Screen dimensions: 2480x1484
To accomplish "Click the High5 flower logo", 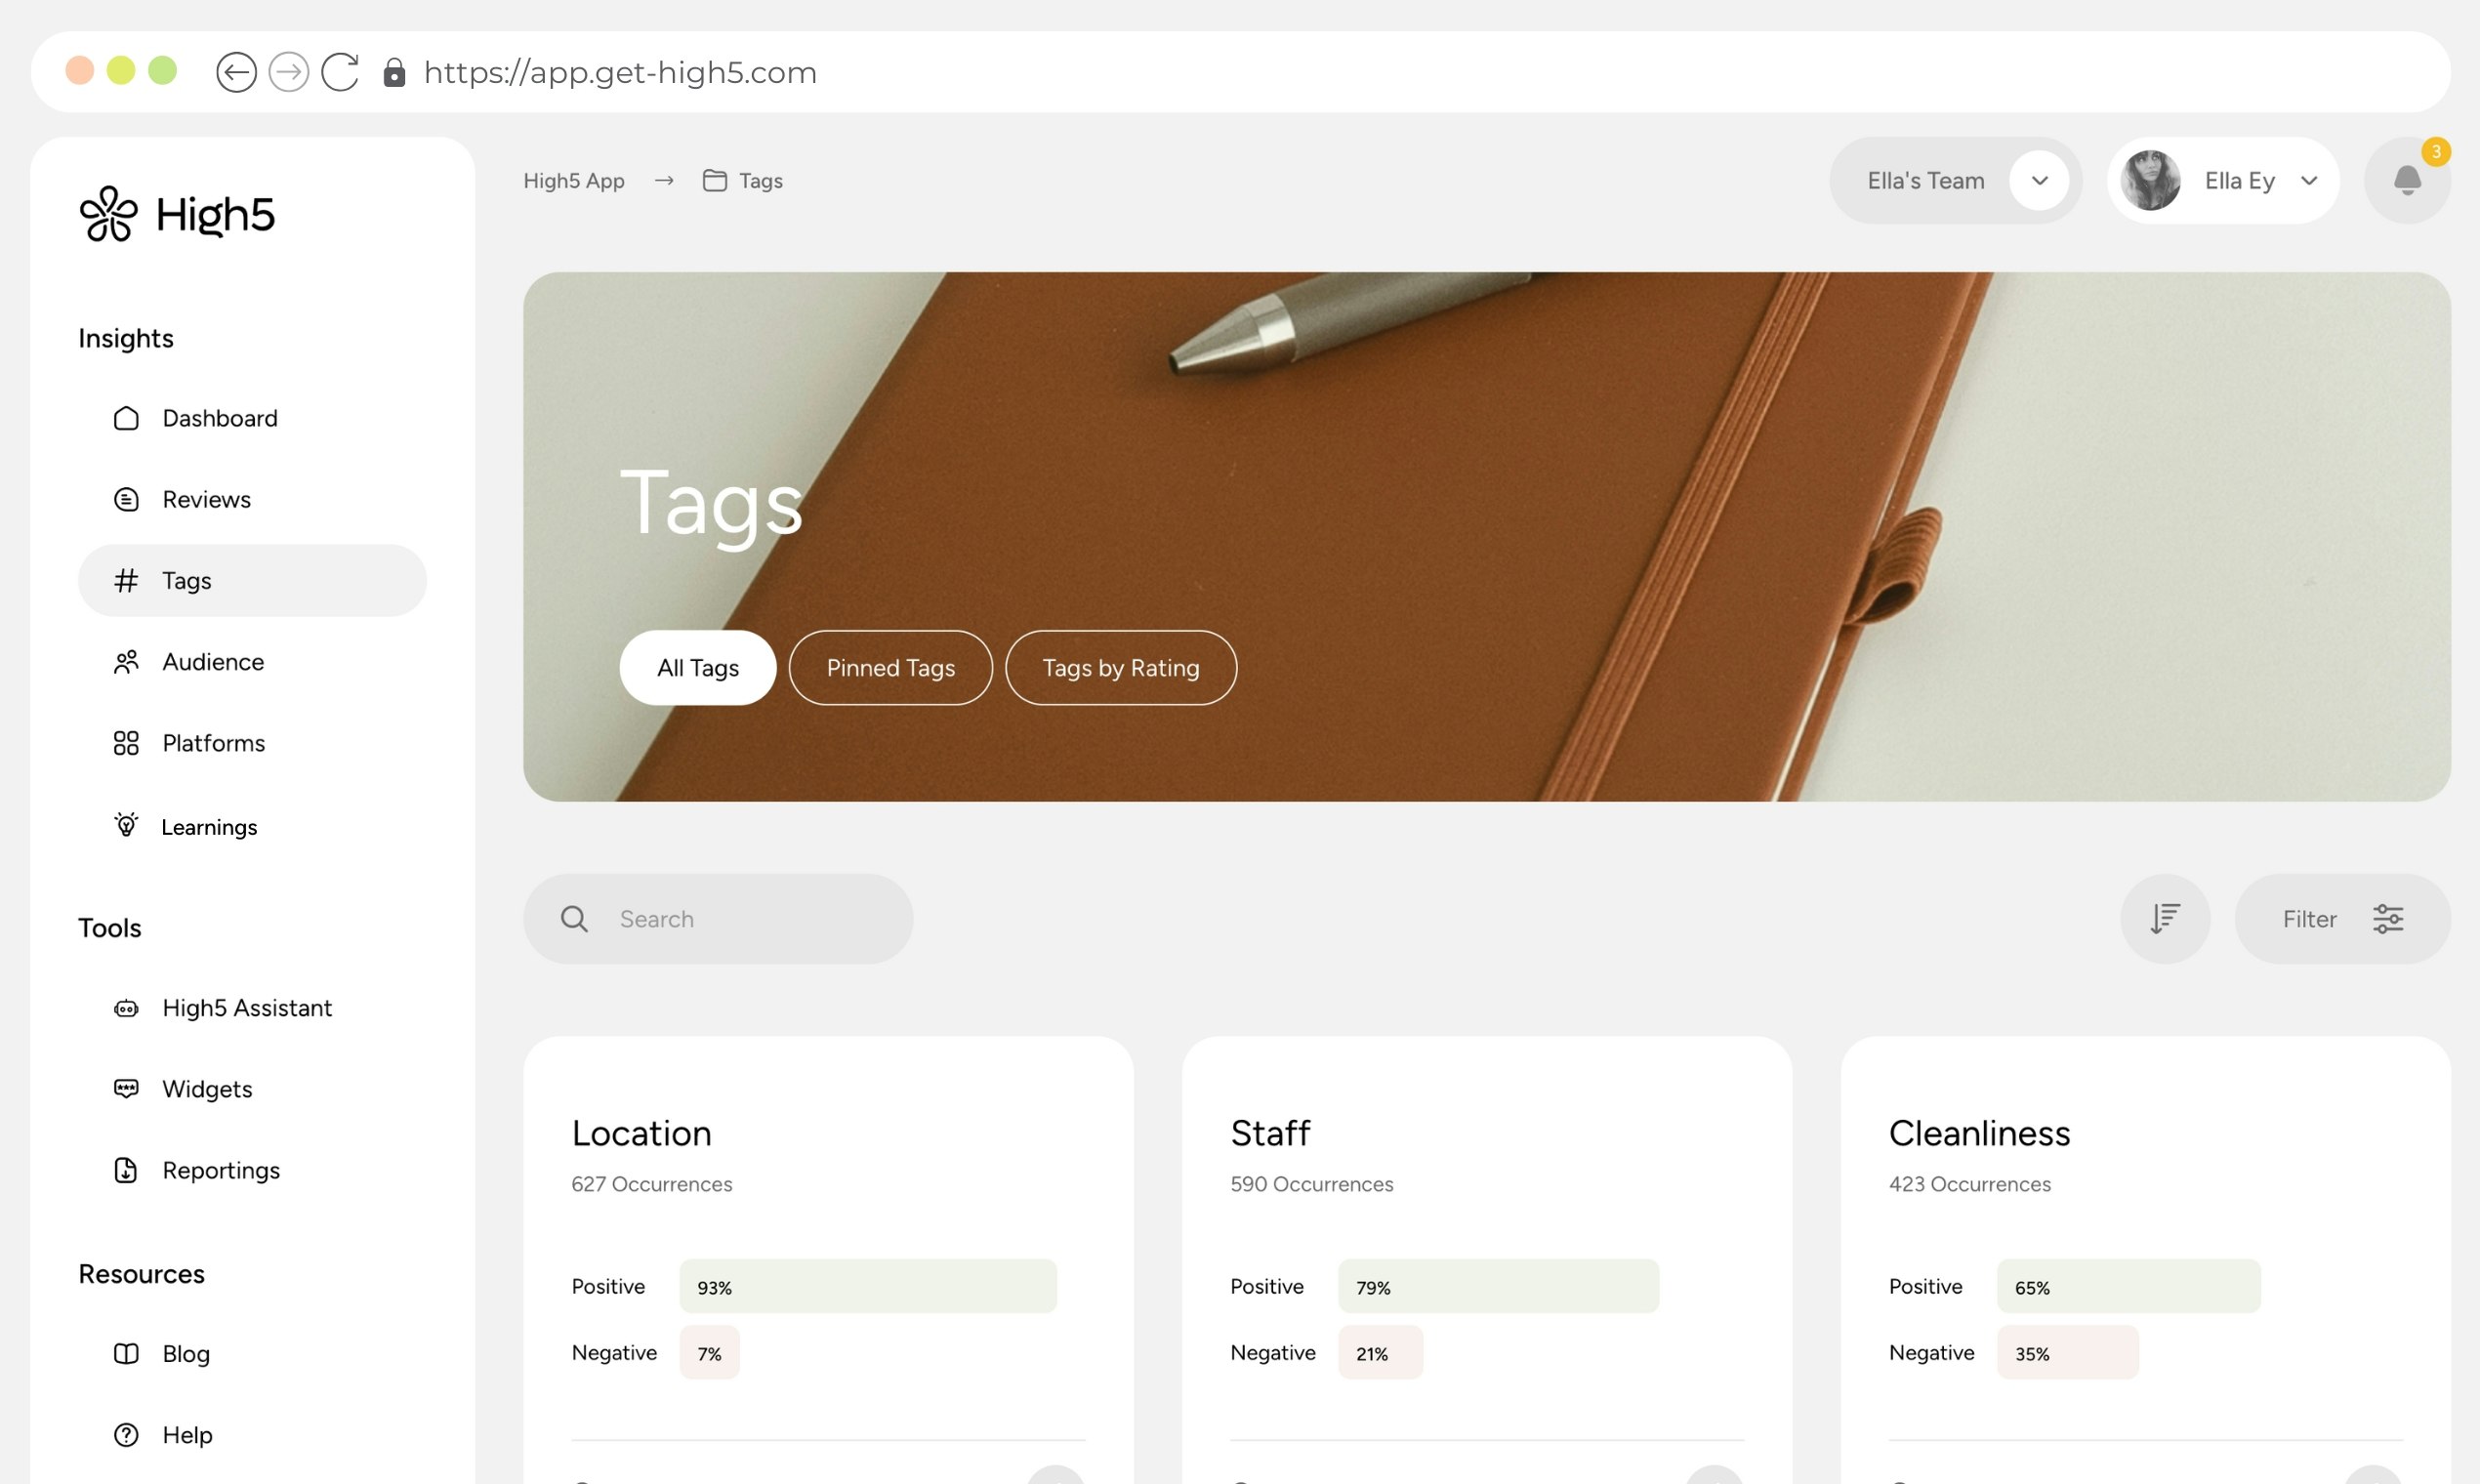I will click(108, 214).
